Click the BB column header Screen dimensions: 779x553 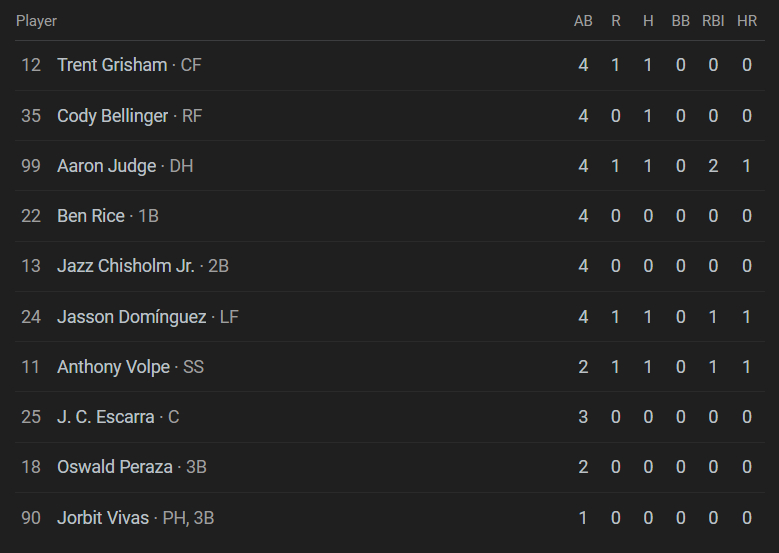(680, 21)
